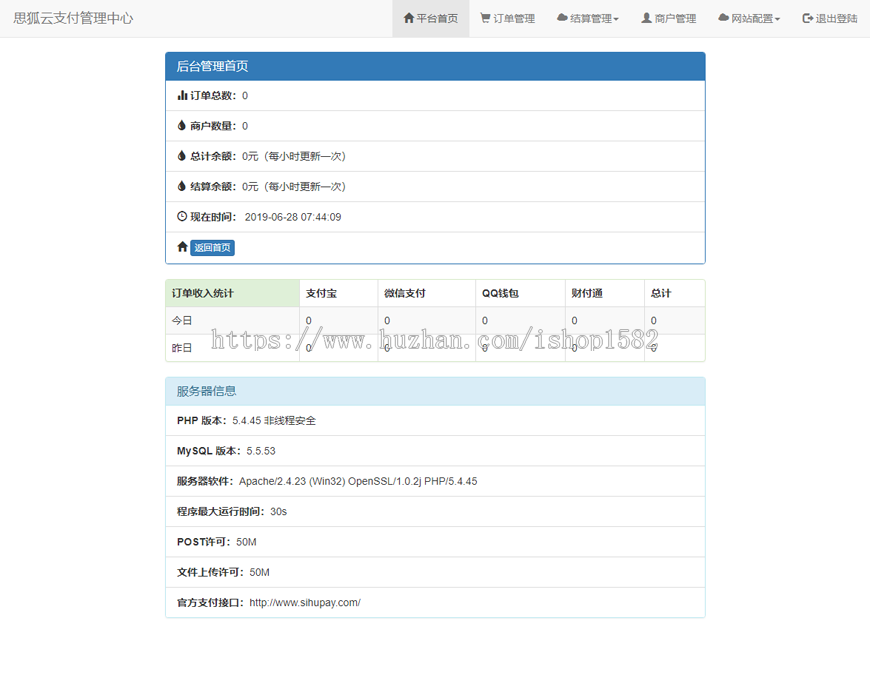
Task: Click the icon beside 总计余额
Action: tap(181, 156)
